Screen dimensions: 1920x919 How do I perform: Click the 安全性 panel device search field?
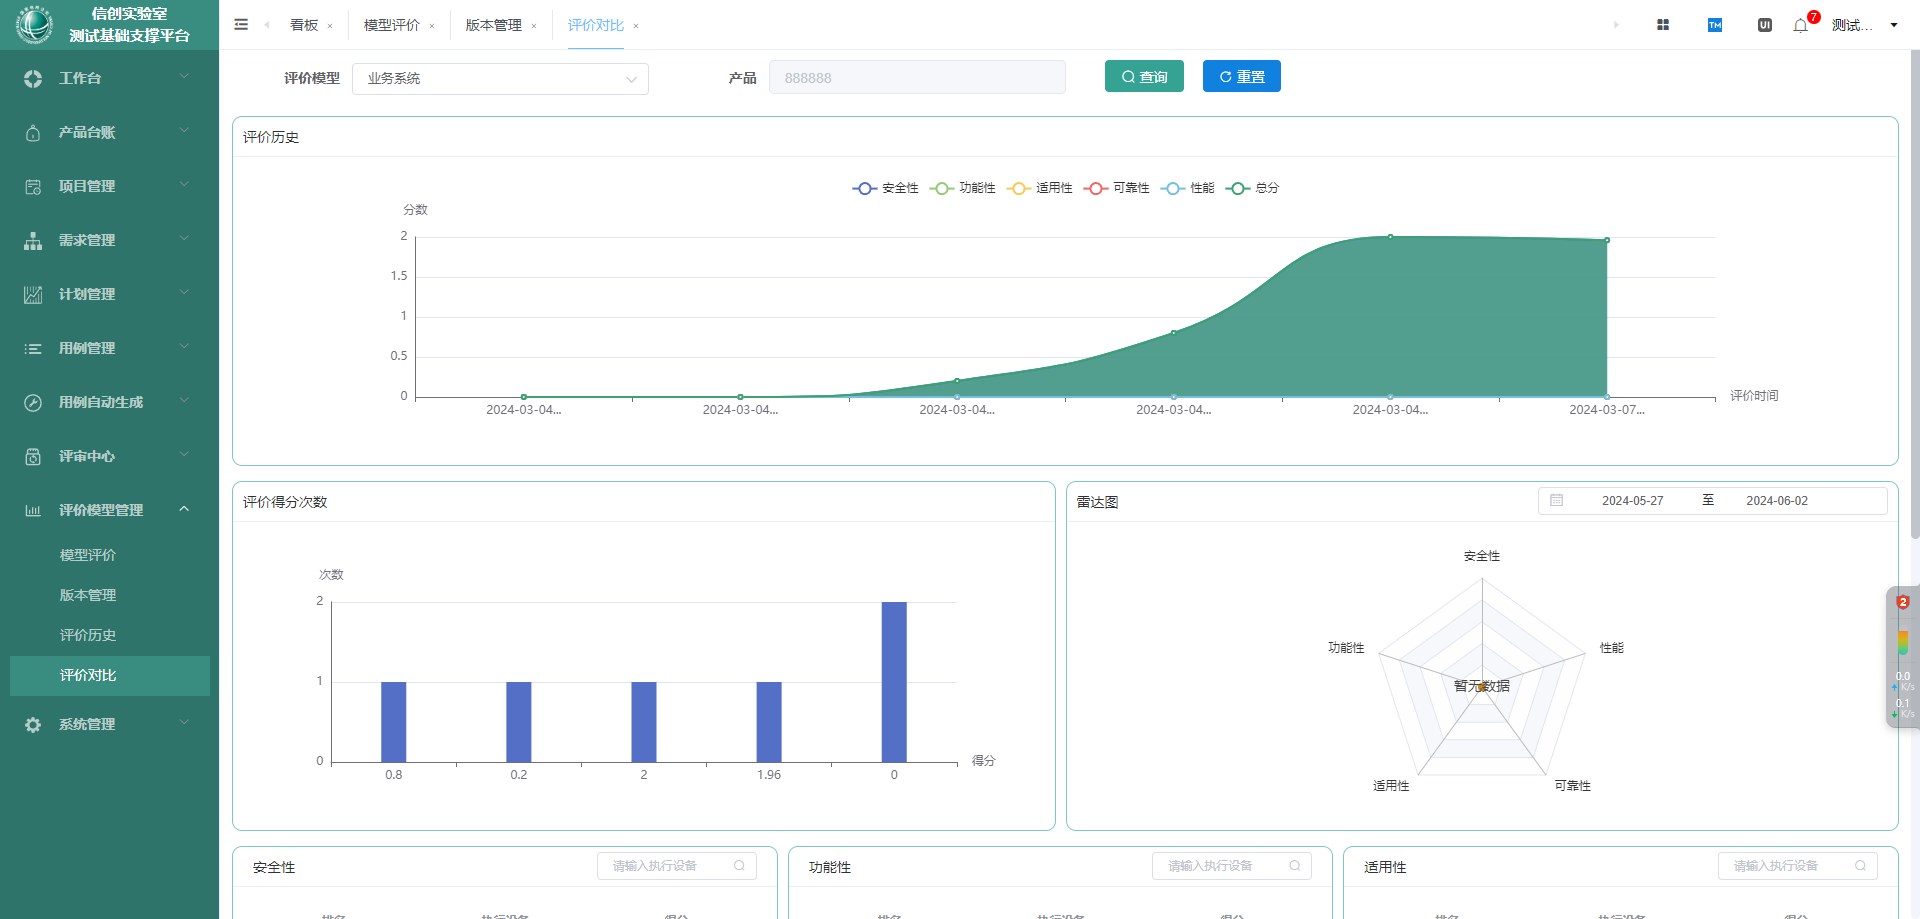click(x=677, y=866)
